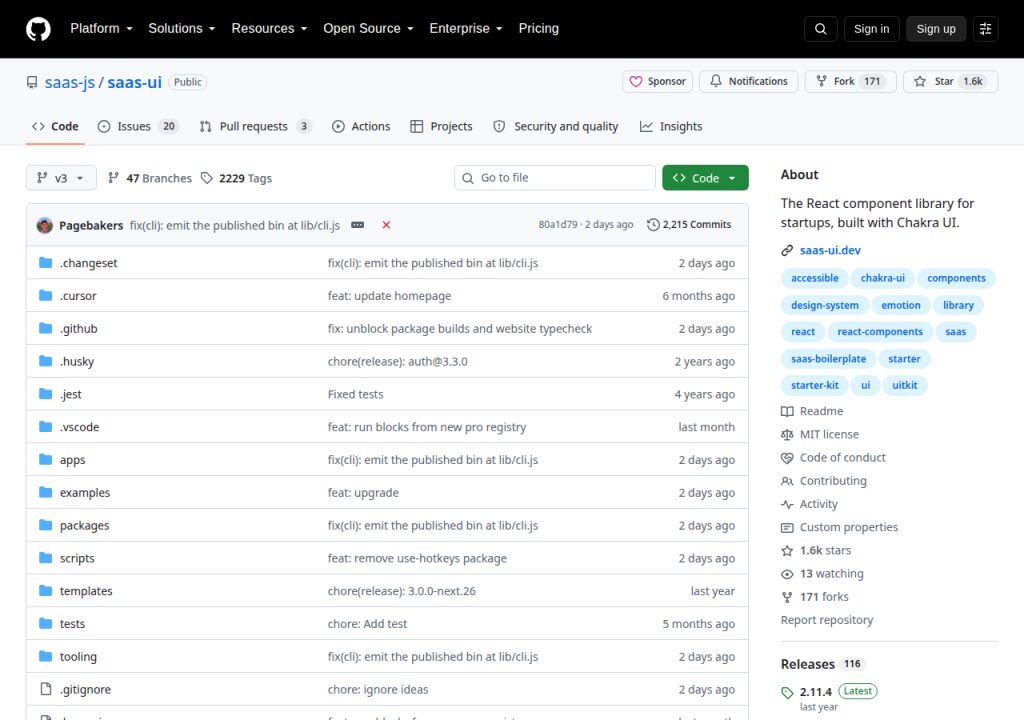
Task: Expand the Platform menu
Action: tap(101, 29)
